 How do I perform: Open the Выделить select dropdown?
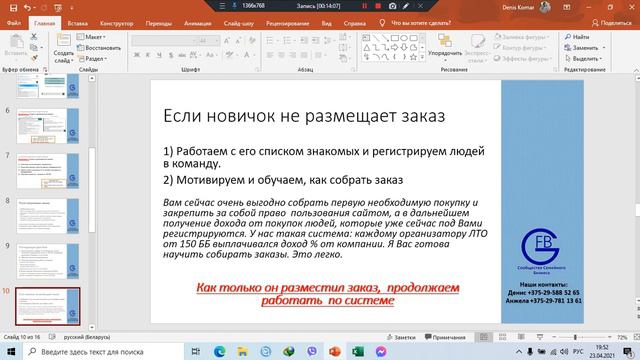584,58
